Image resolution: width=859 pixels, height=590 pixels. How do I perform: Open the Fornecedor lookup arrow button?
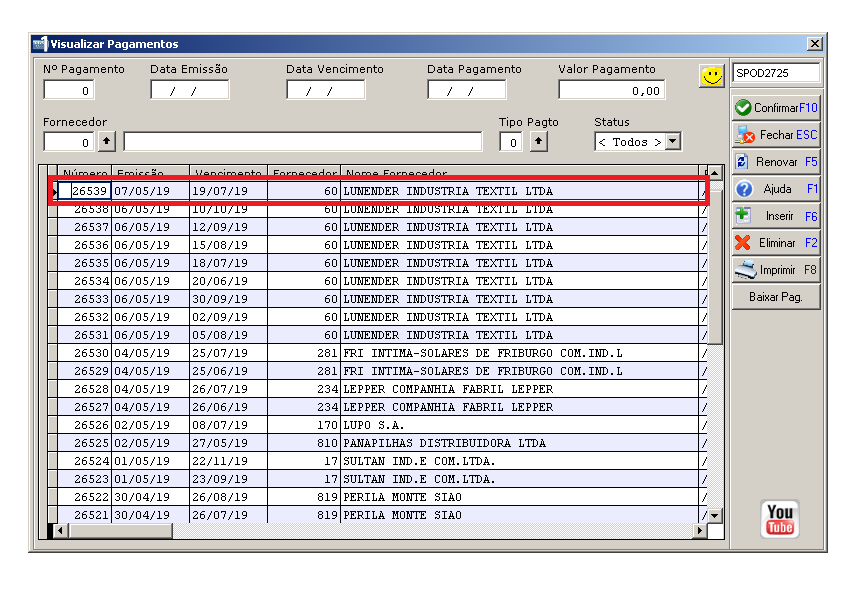coord(107,142)
